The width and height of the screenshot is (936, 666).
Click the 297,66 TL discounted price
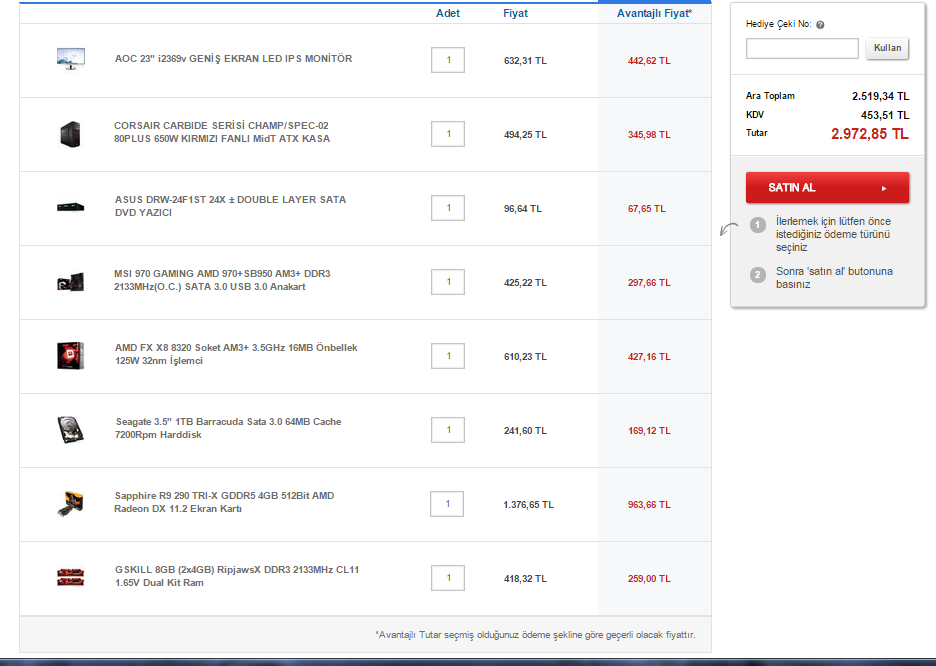pos(649,283)
